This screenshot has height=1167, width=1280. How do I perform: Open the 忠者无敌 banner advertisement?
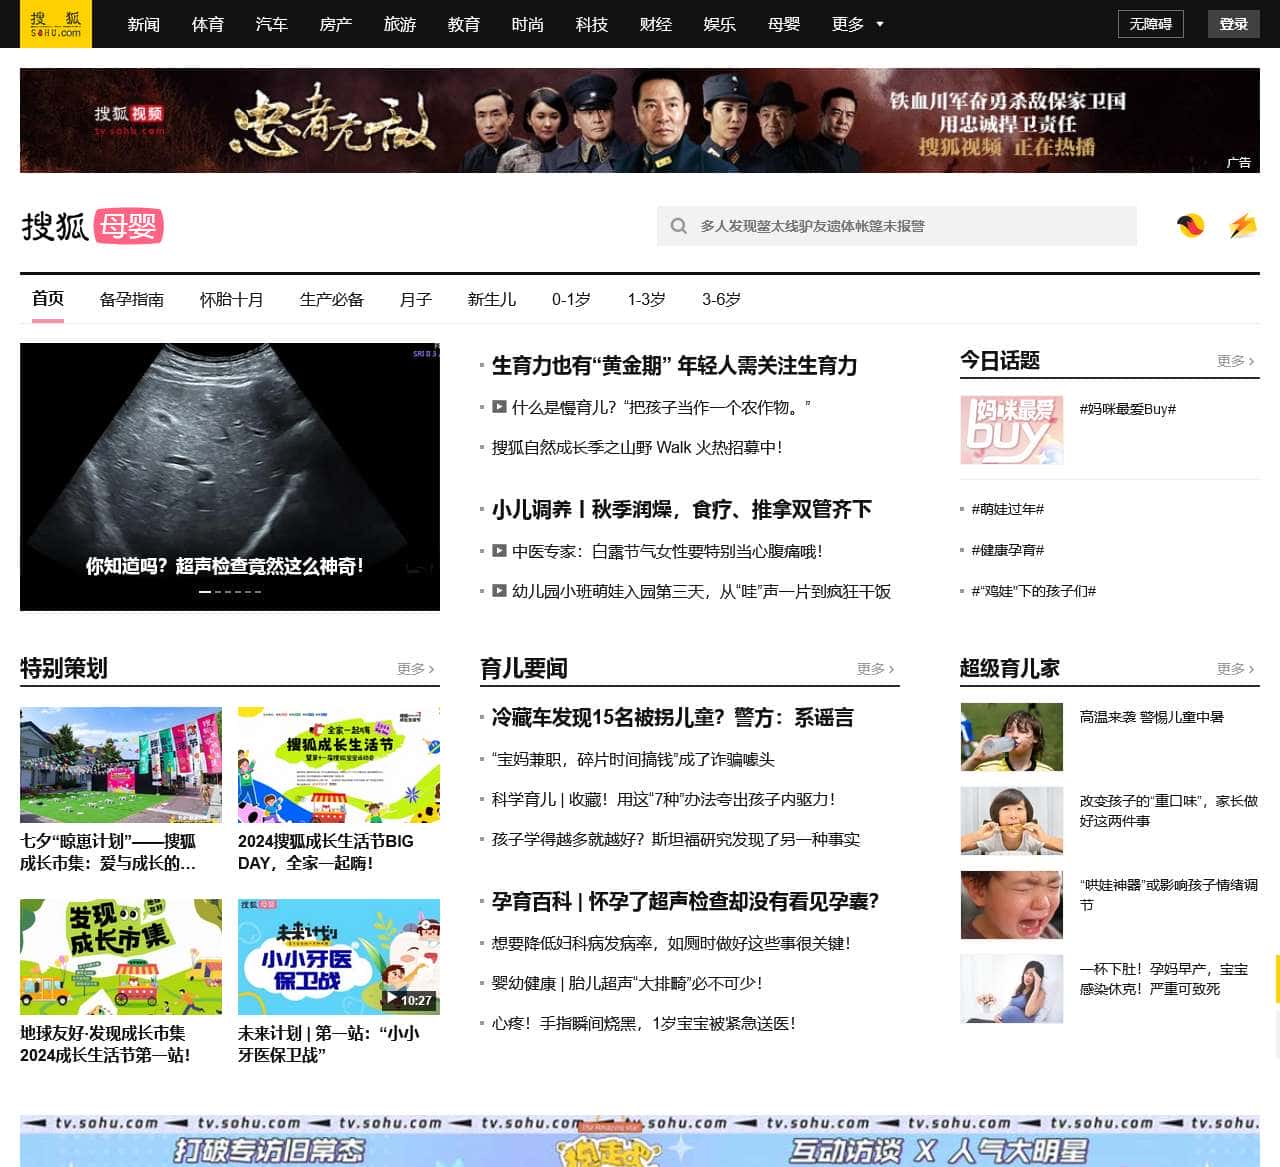click(640, 120)
